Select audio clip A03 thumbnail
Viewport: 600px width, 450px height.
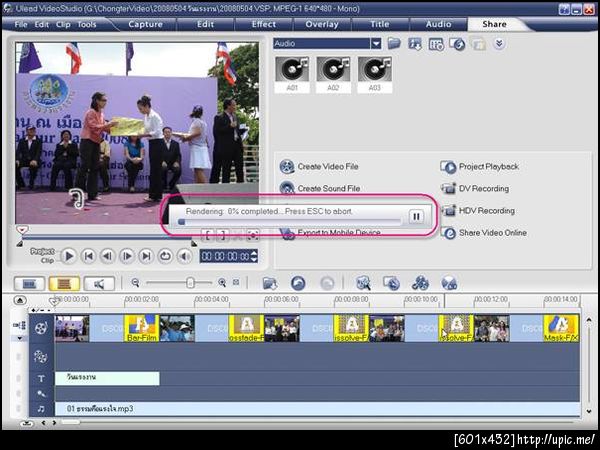[x=375, y=74]
